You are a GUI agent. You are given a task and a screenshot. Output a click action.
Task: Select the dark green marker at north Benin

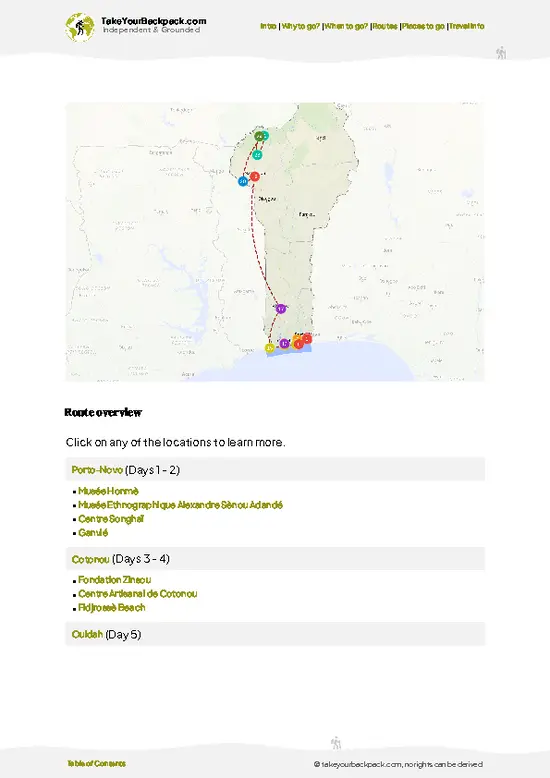click(259, 136)
